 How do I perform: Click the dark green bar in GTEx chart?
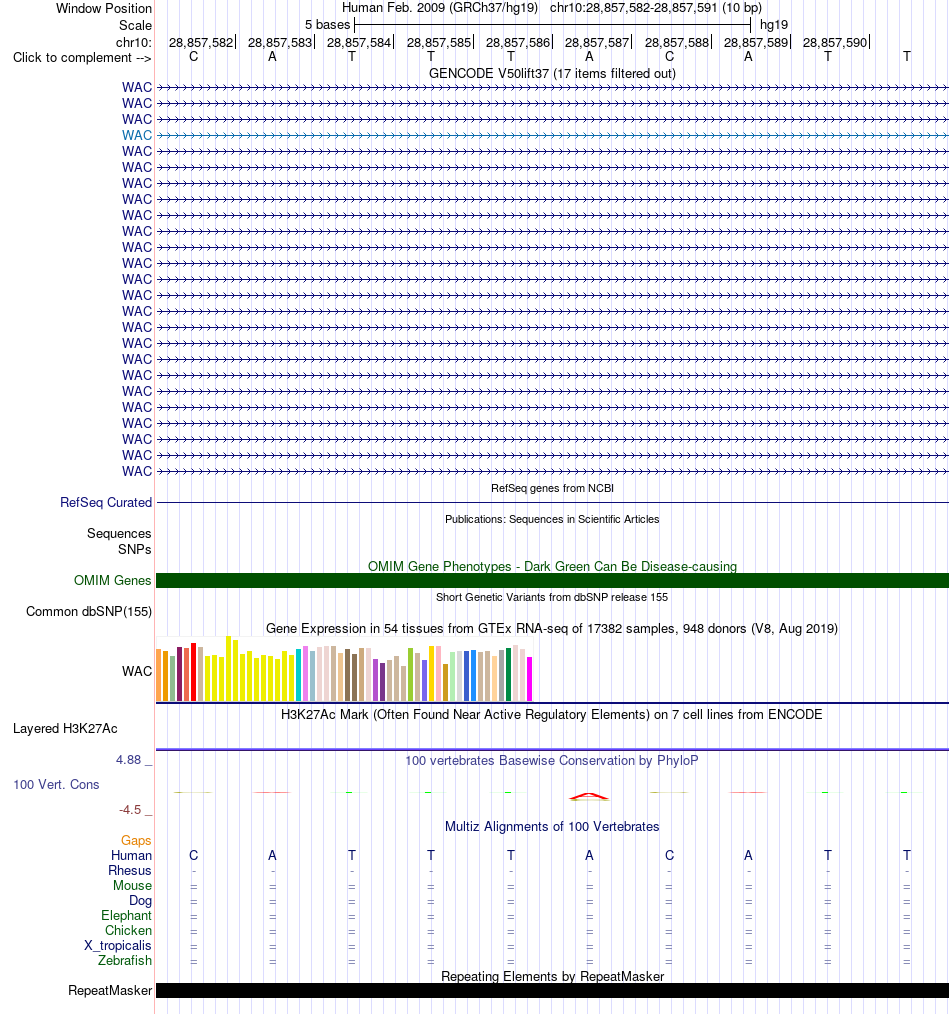(x=508, y=674)
